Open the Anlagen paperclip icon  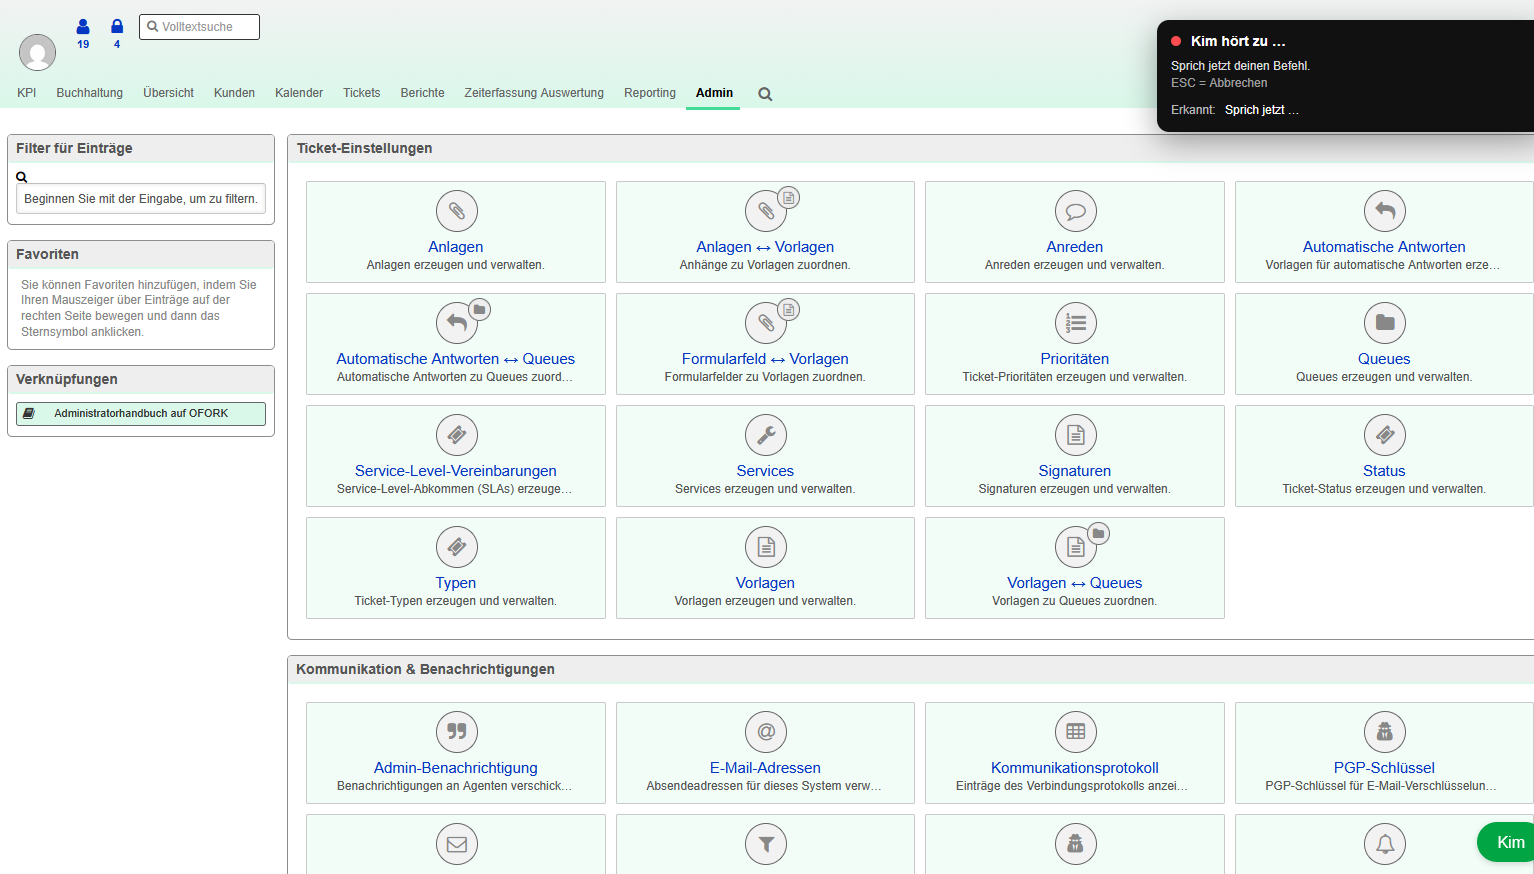point(456,211)
